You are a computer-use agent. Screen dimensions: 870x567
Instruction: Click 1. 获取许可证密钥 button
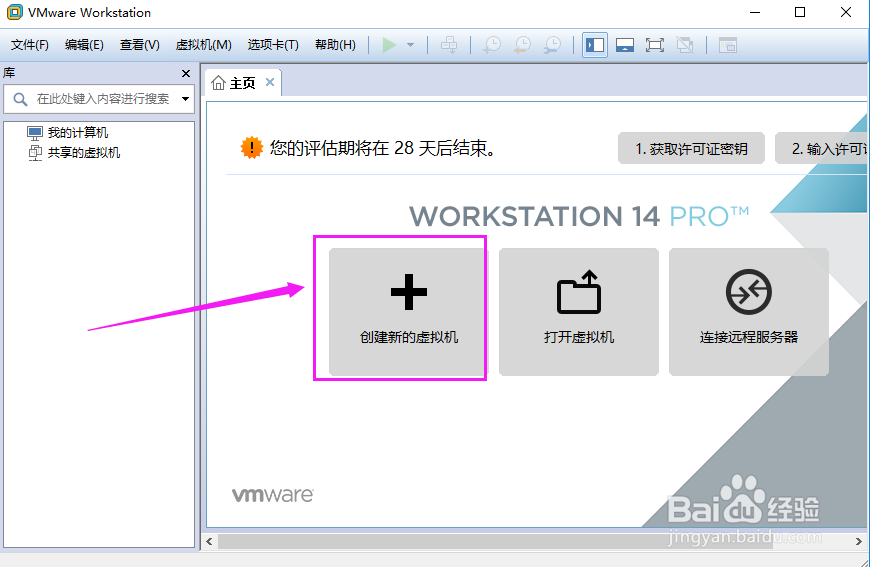(691, 149)
